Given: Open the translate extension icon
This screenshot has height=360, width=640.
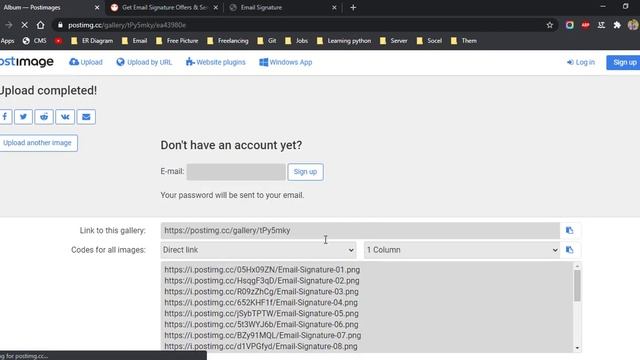Looking at the screenshot, I should [x=601, y=25].
